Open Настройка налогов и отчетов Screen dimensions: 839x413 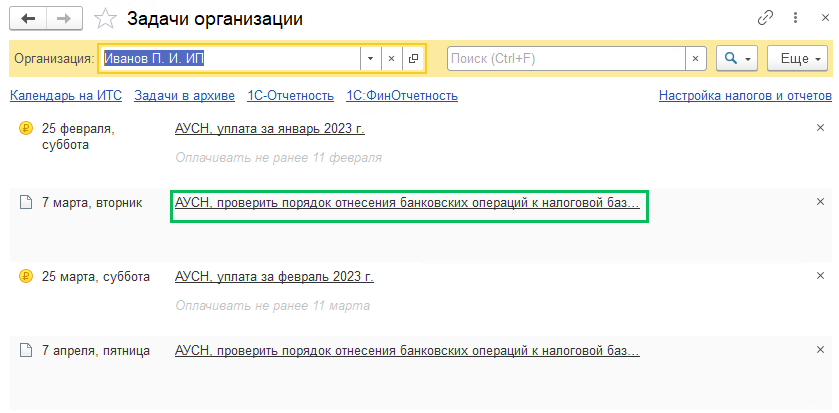point(745,96)
